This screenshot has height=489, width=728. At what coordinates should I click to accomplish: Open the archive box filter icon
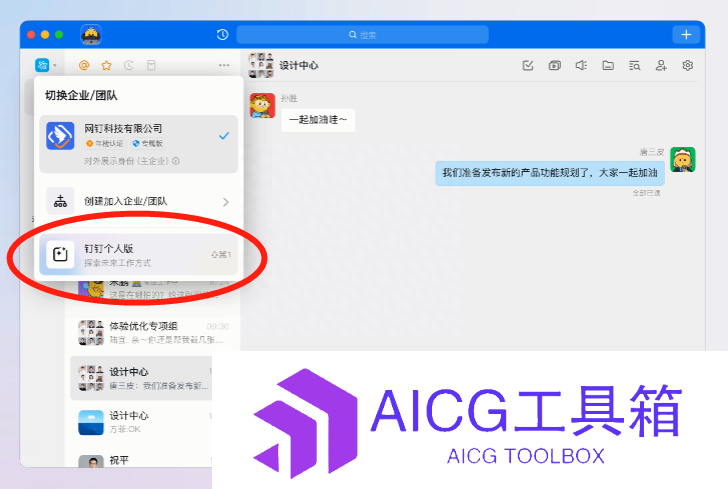(x=151, y=65)
